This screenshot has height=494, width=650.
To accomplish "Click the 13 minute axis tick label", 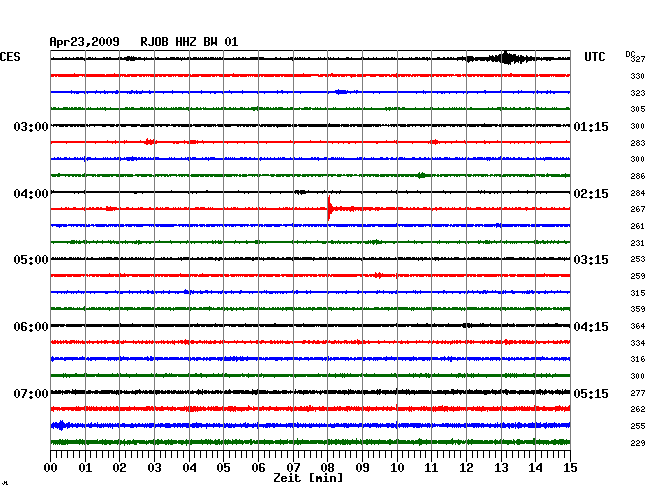I will [501, 467].
